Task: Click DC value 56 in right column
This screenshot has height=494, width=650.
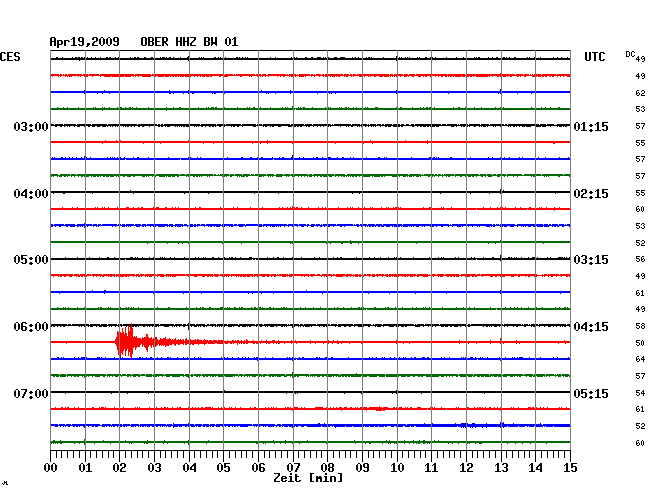Action: pos(640,259)
